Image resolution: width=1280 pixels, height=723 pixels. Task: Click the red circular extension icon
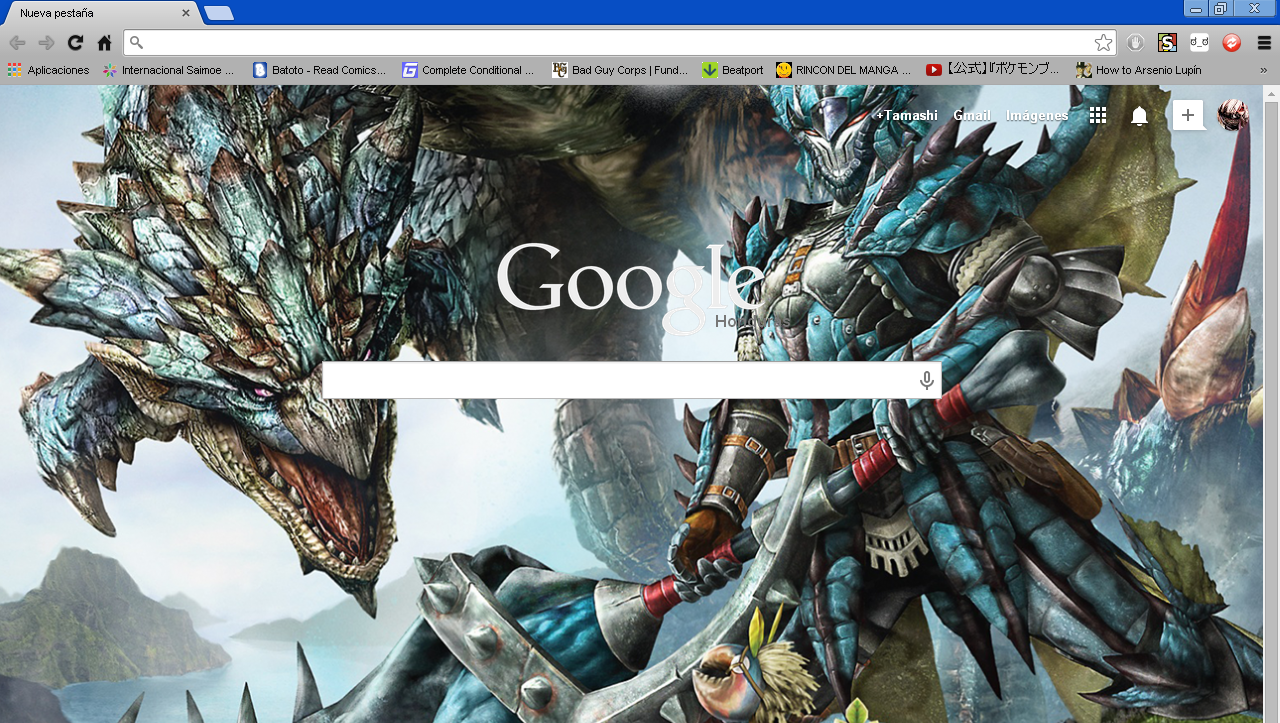point(1232,43)
